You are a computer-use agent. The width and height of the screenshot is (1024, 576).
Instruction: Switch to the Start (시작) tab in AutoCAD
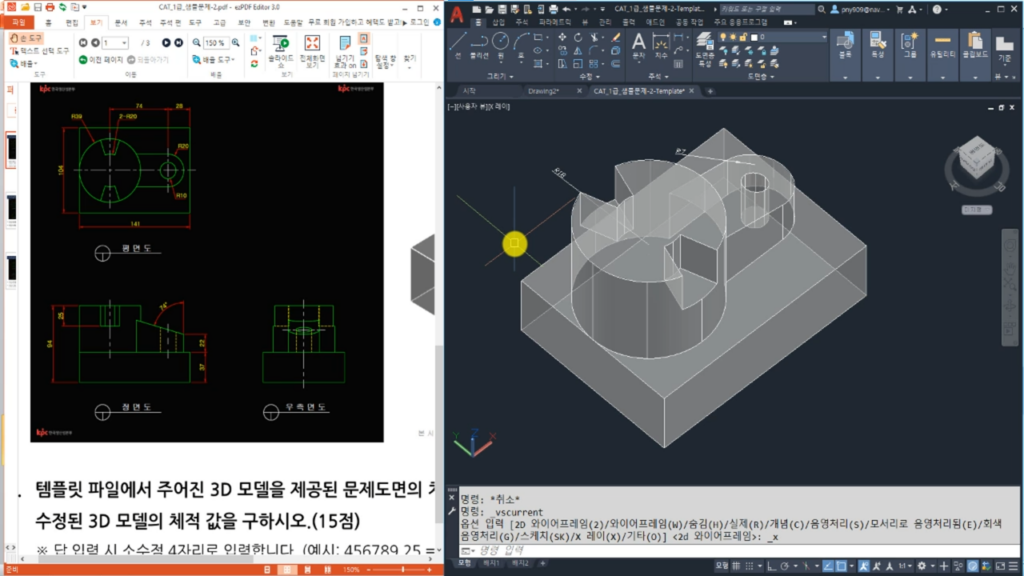point(469,91)
